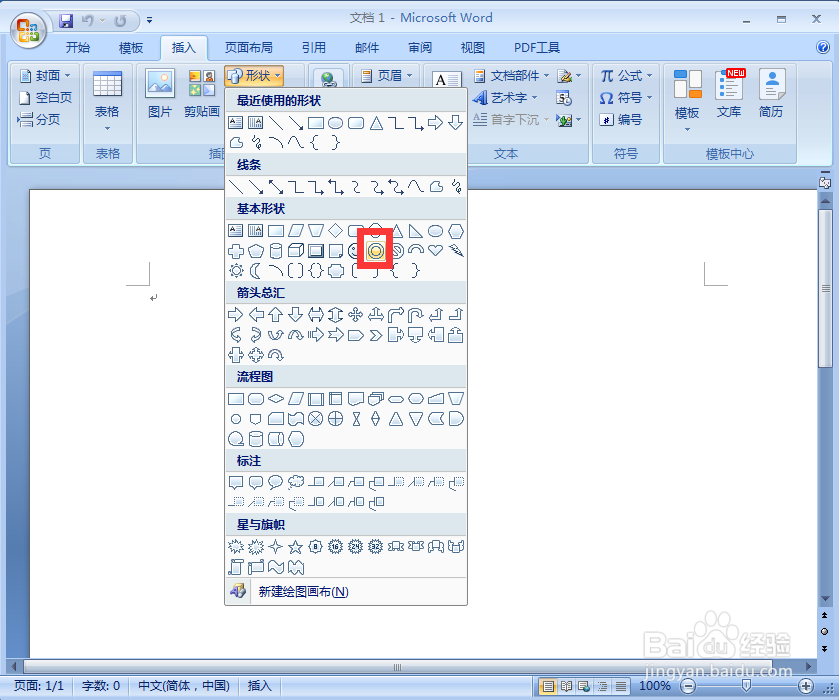
Task: Customize Quick Access Toolbar dropdown arrow
Action: (x=149, y=21)
